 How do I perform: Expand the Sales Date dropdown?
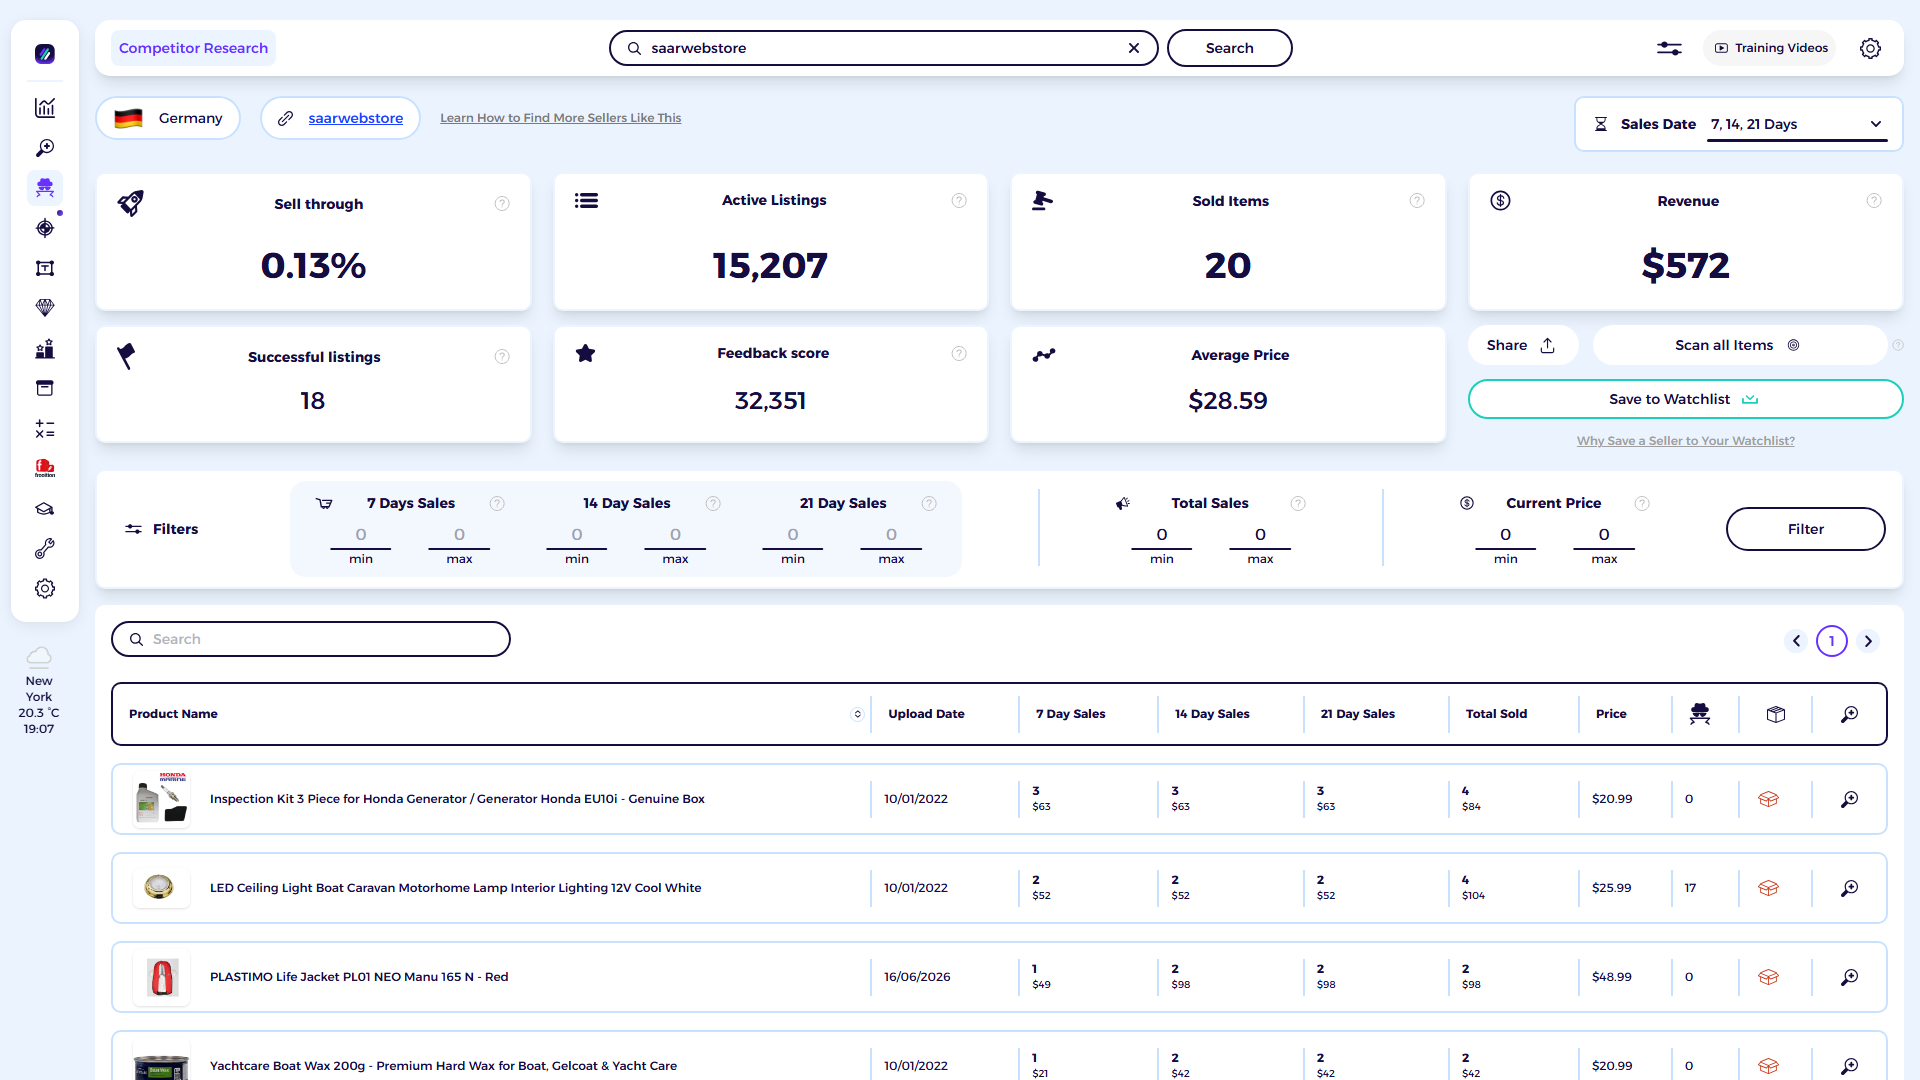(1797, 124)
